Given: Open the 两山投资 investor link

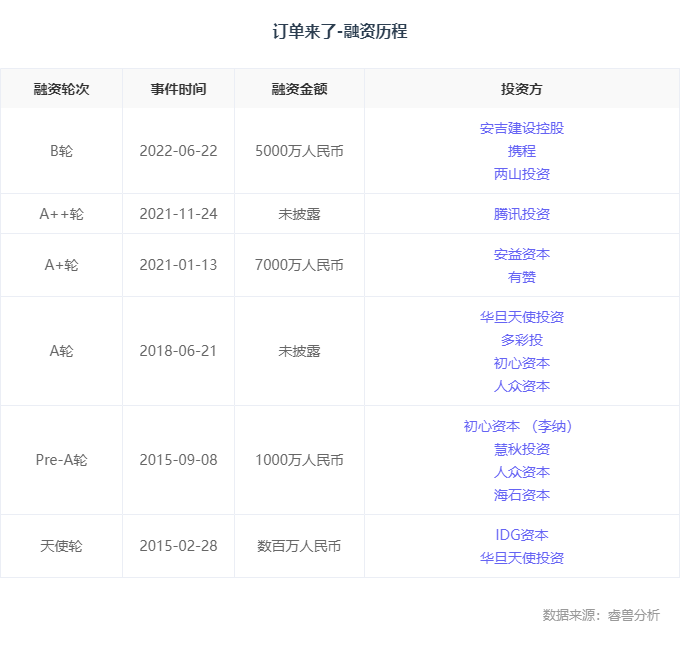Looking at the screenshot, I should click(x=522, y=174).
